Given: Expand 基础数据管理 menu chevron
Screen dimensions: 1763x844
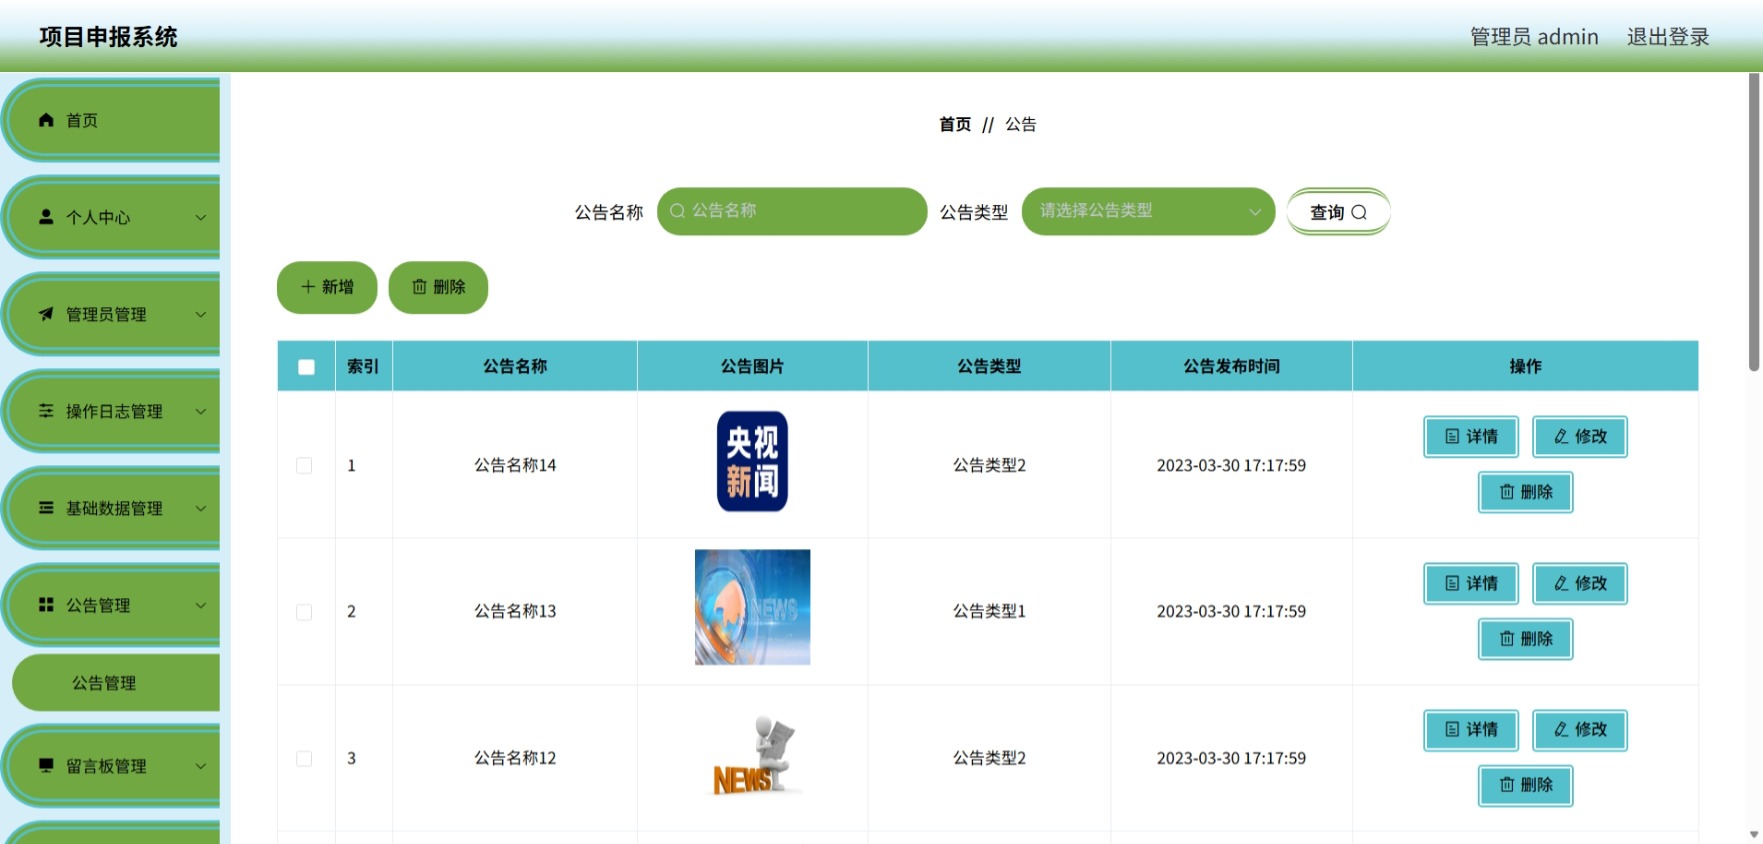Looking at the screenshot, I should [201, 508].
